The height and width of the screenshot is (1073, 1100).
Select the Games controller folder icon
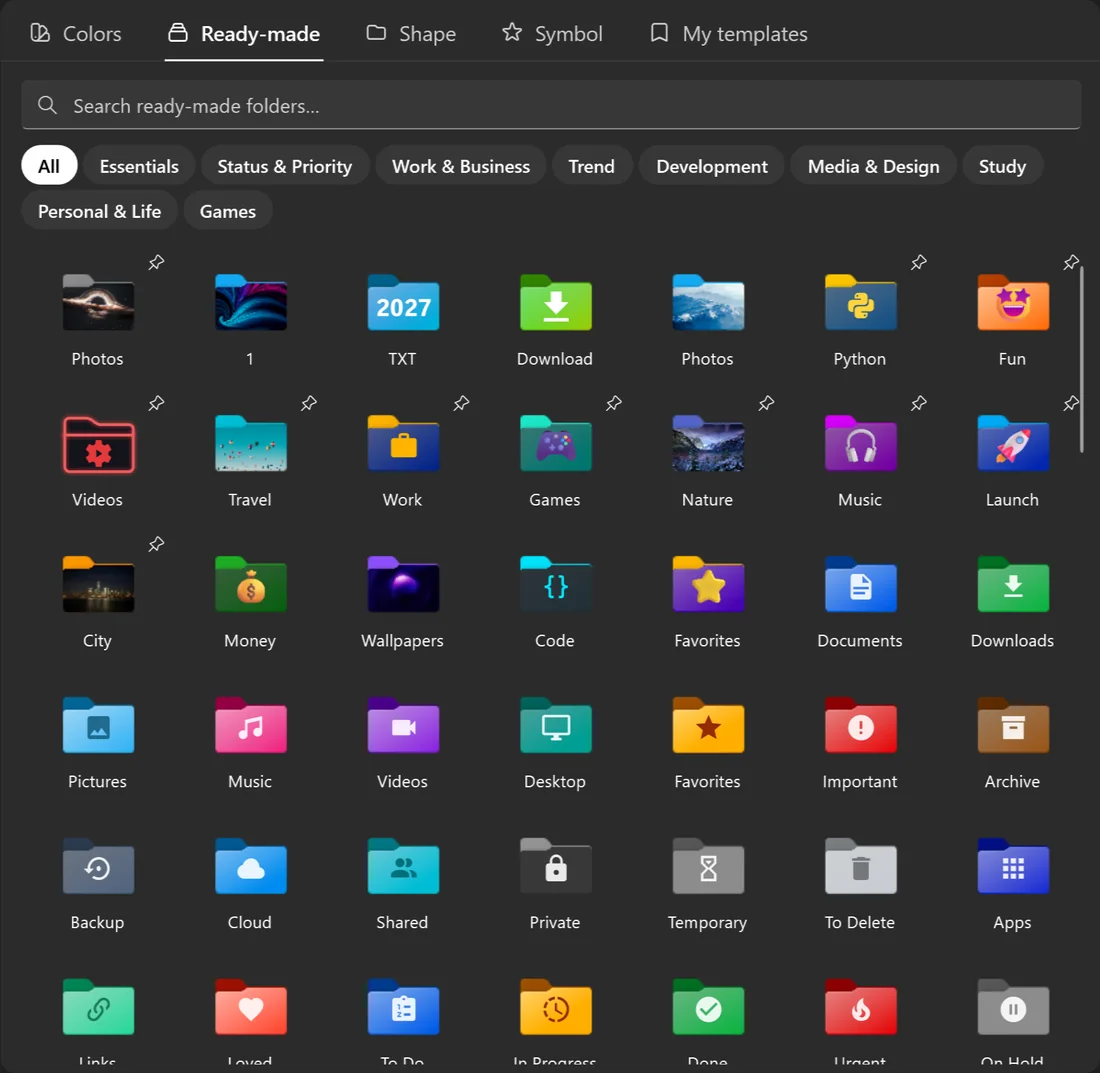[555, 445]
